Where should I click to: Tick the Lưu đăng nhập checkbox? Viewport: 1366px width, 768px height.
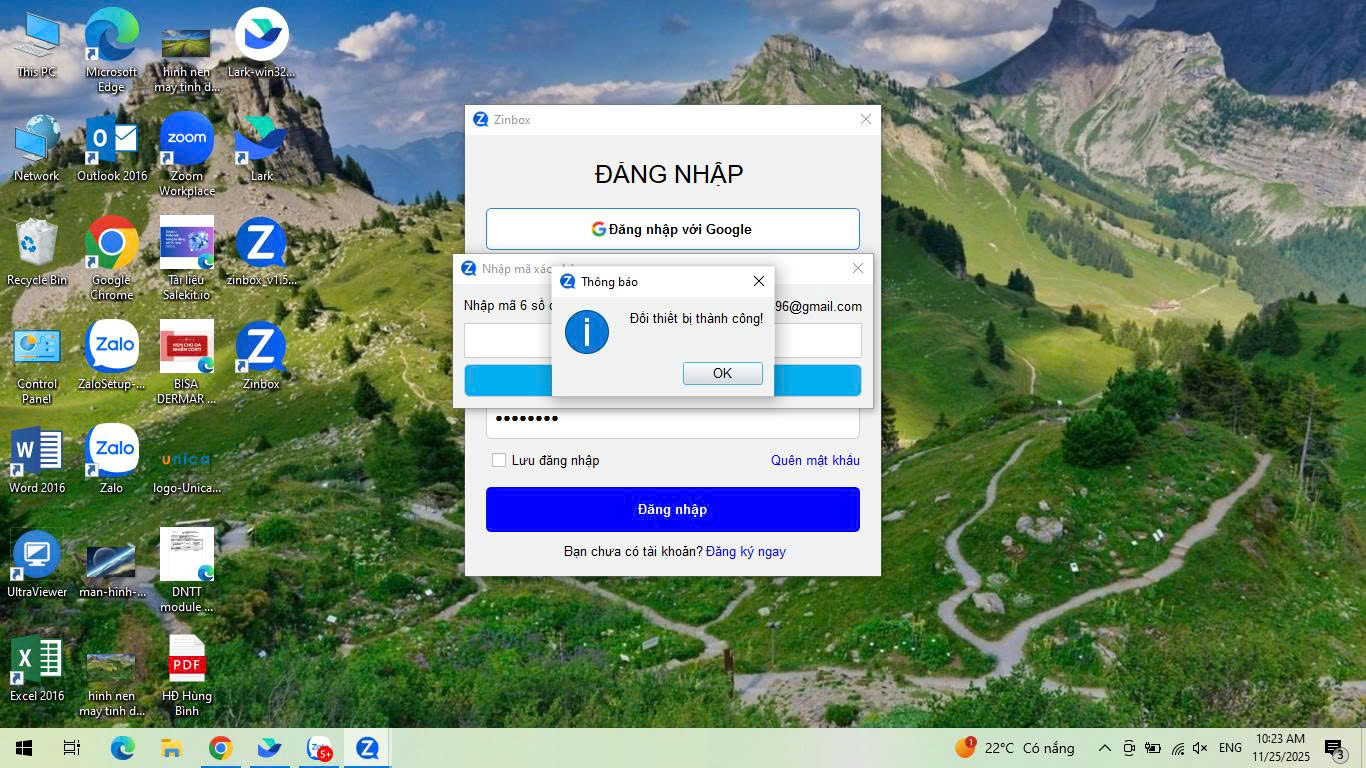[x=499, y=460]
